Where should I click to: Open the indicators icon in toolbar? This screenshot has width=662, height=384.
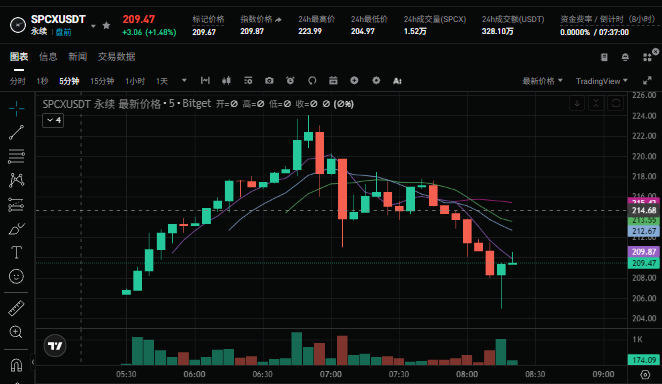tap(248, 81)
